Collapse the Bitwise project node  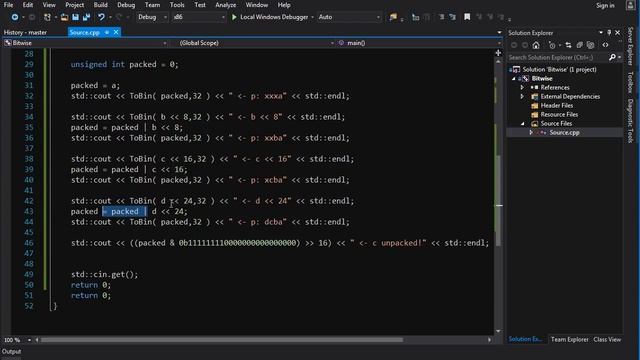(514, 78)
